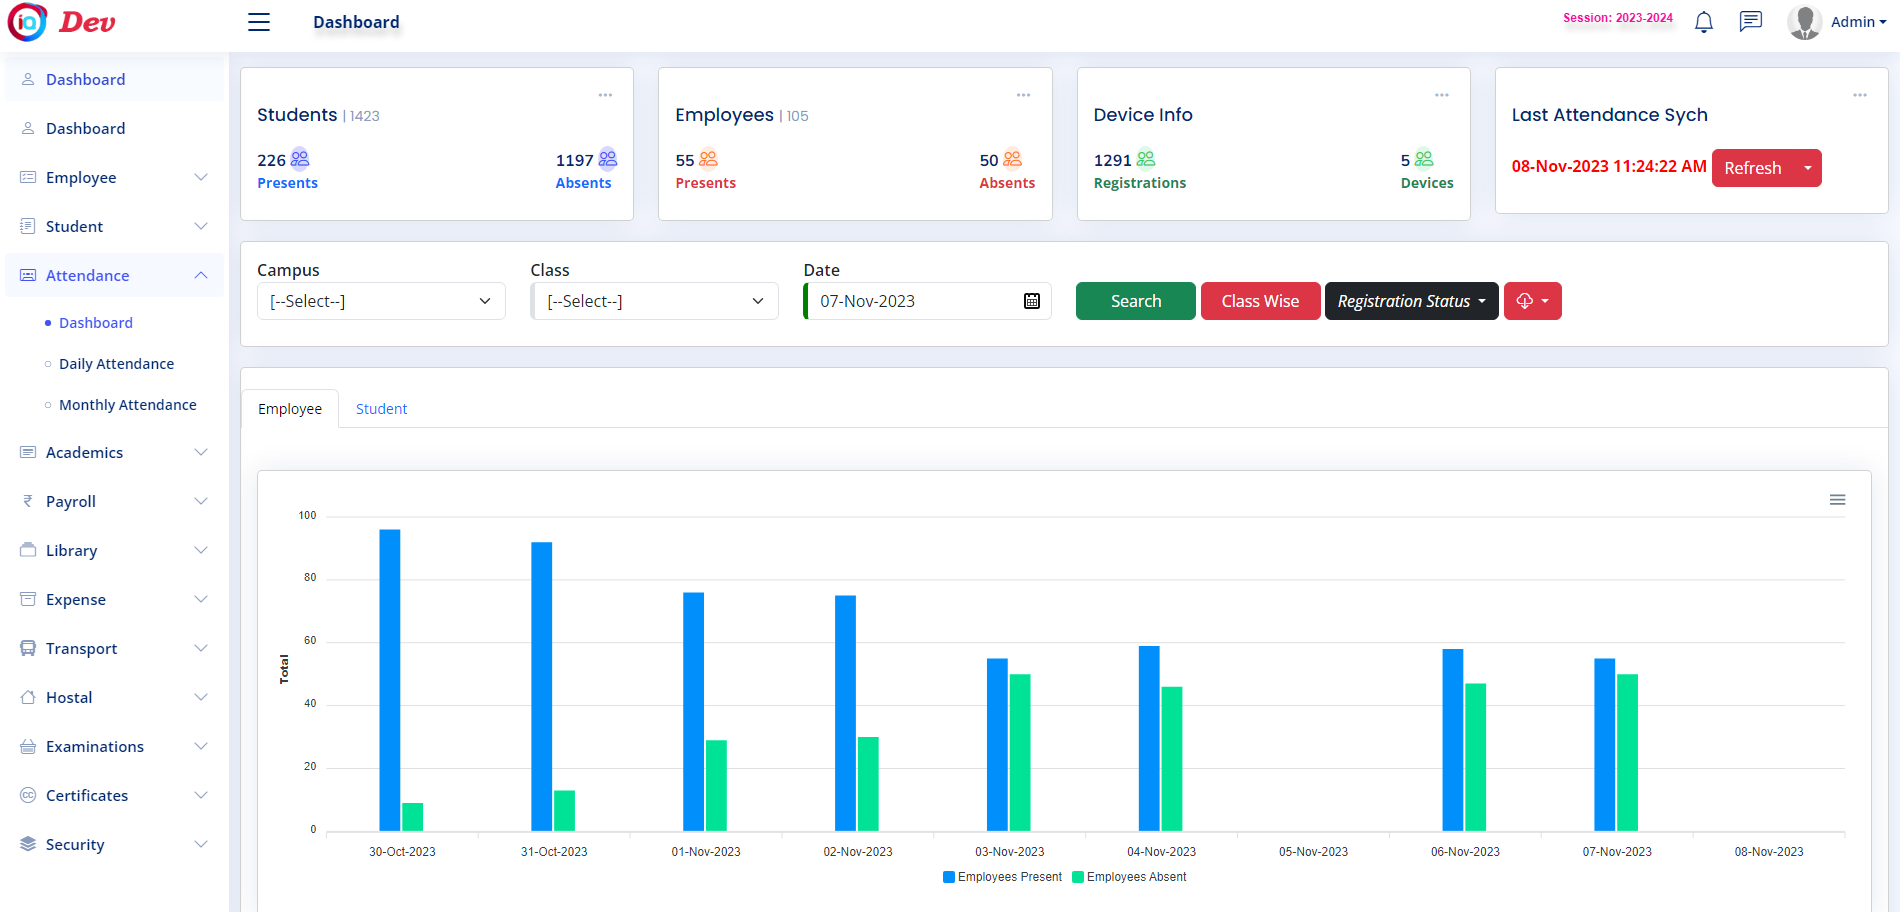Click the Class Wise button
Screen dimensions: 1900x912
pos(1260,301)
